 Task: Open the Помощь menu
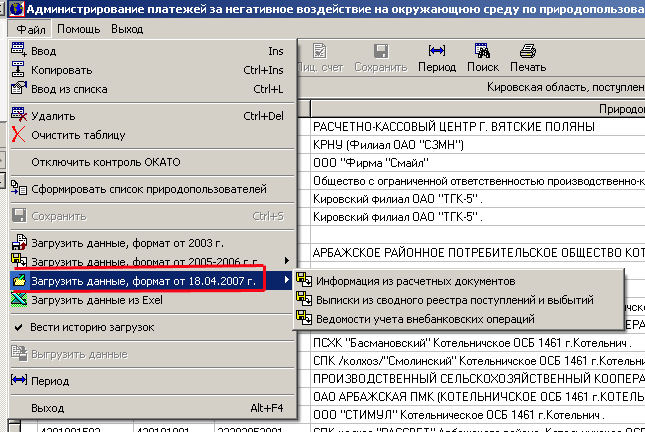(x=78, y=29)
